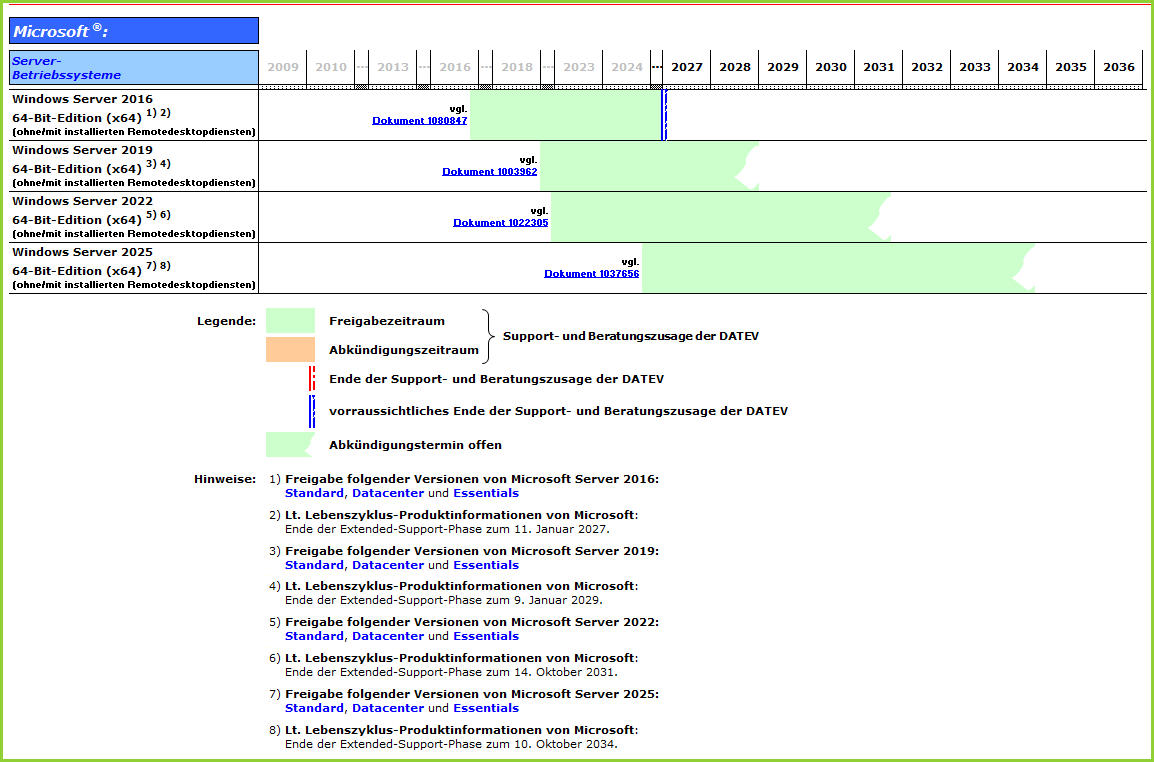Select the Windows Server 2019 row label
The width and height of the screenshot is (1154, 762).
pos(134,166)
